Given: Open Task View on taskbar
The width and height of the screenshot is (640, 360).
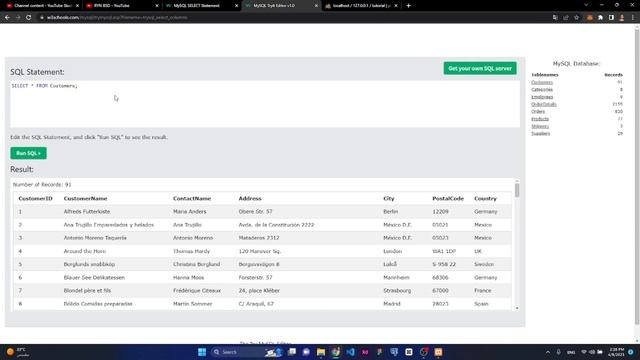Looking at the screenshot, I should pos(292,352).
